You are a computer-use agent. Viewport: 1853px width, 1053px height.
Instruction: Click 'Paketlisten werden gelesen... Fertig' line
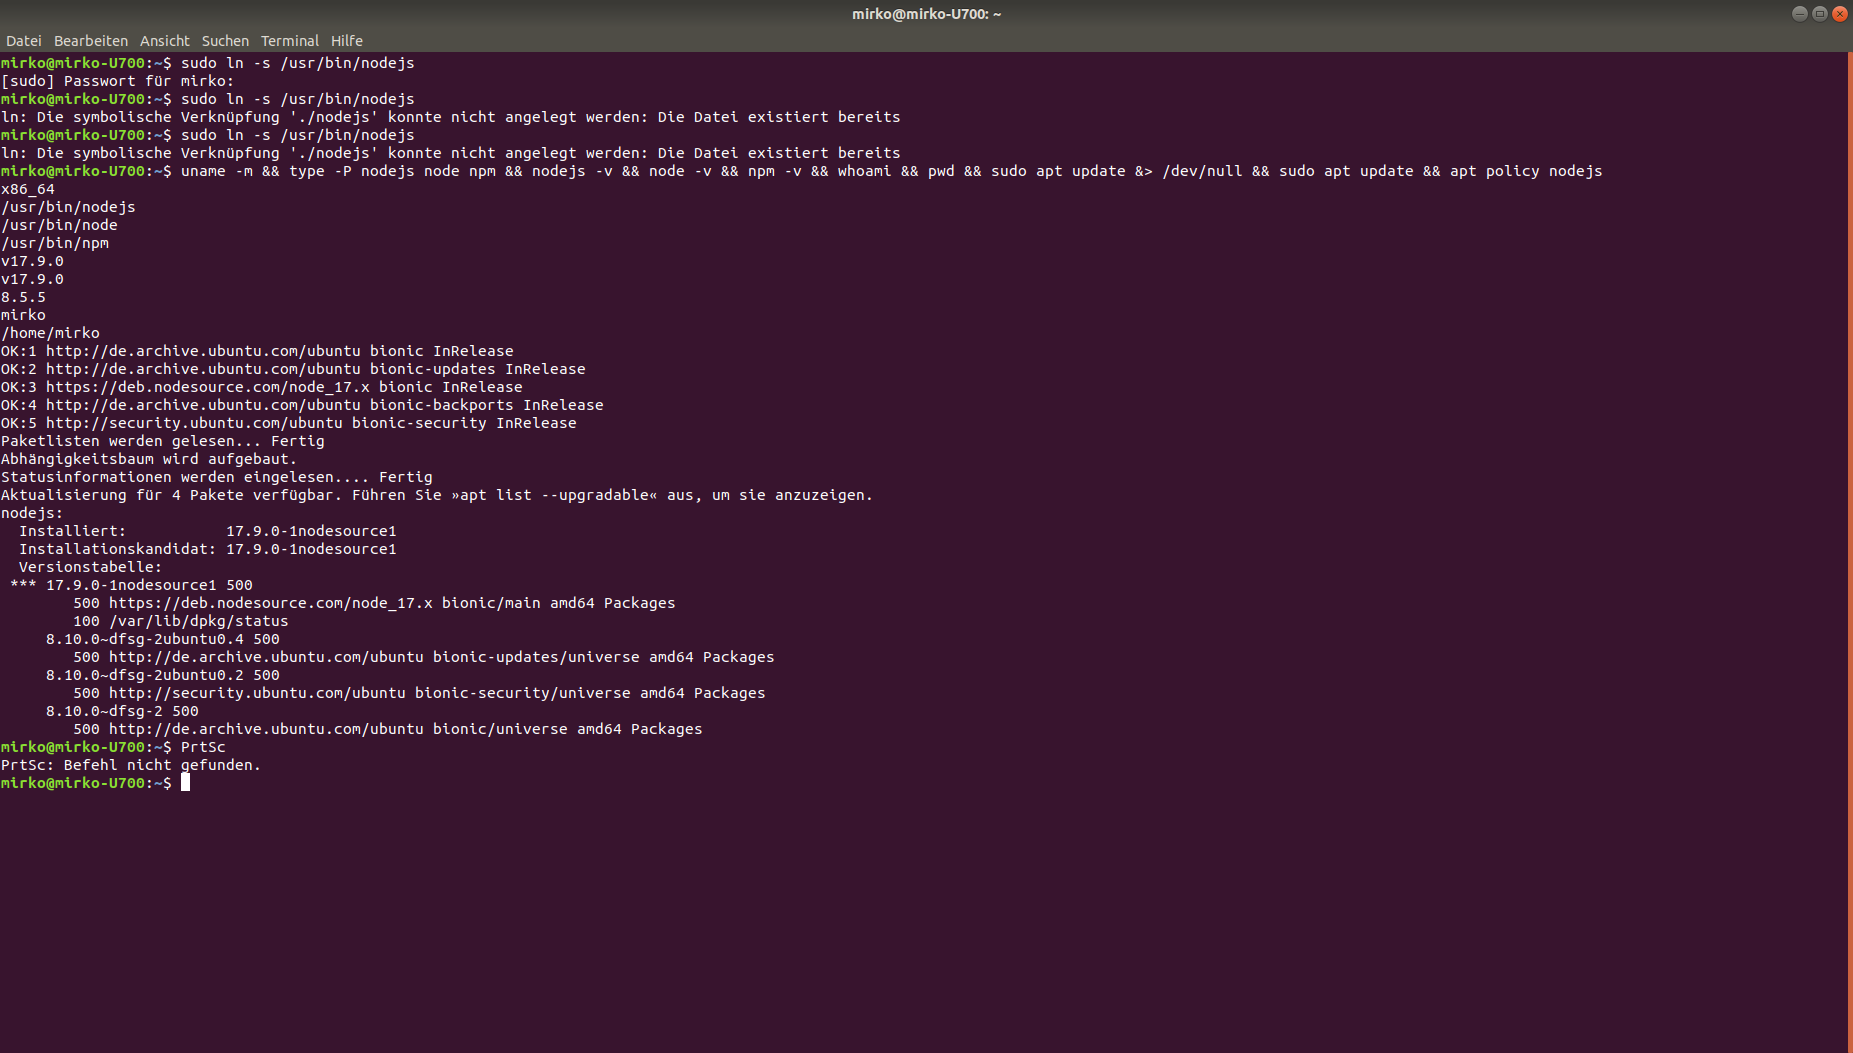click(163, 441)
